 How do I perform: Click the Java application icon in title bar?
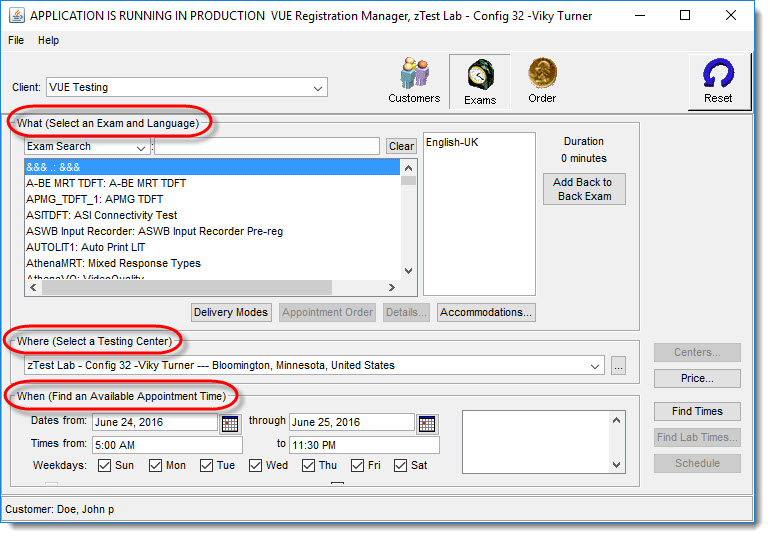coord(17,15)
